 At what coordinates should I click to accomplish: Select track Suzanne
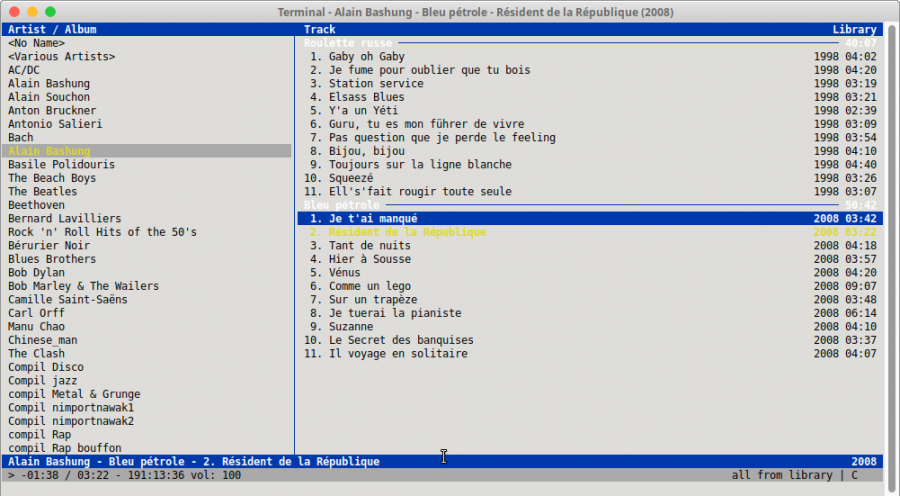[590, 327]
